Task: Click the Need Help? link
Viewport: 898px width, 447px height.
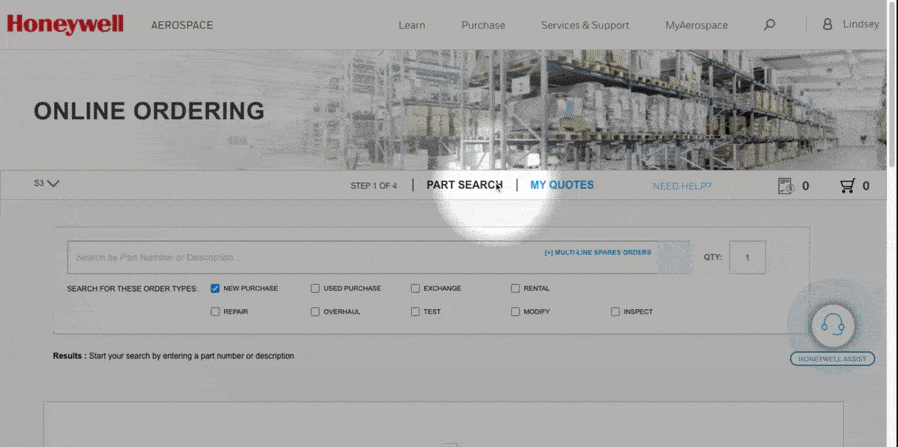Action: click(682, 186)
